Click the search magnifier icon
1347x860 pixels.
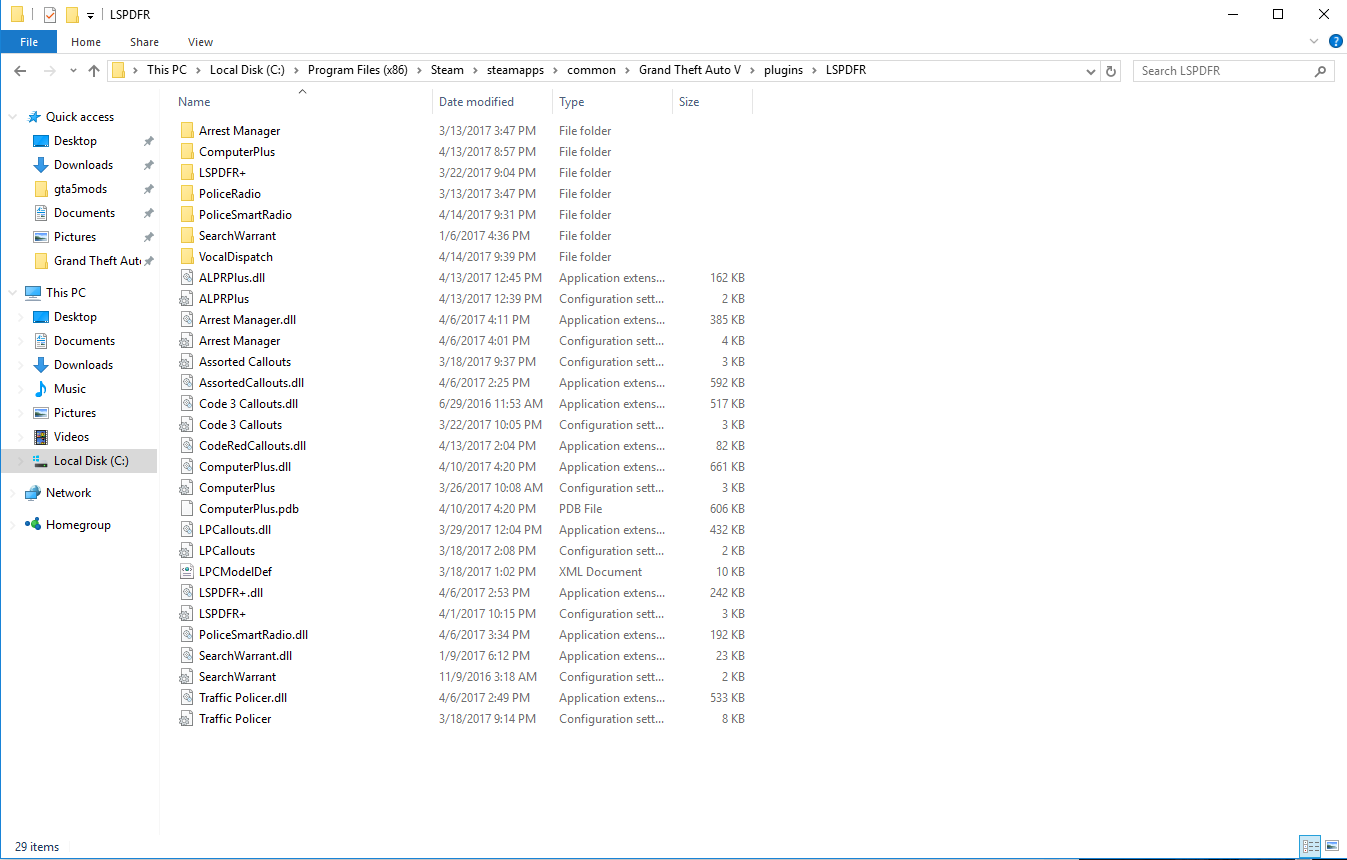pyautogui.click(x=1321, y=71)
